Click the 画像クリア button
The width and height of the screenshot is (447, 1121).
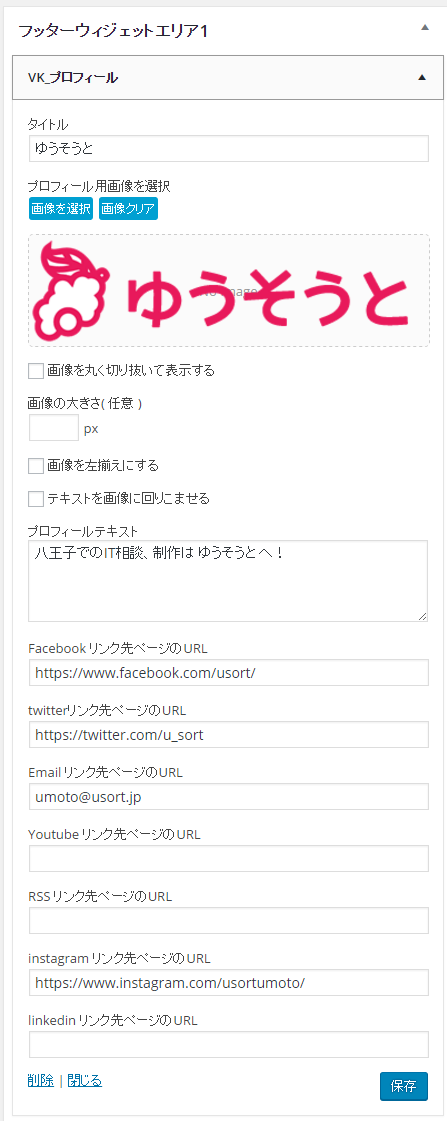click(x=128, y=209)
